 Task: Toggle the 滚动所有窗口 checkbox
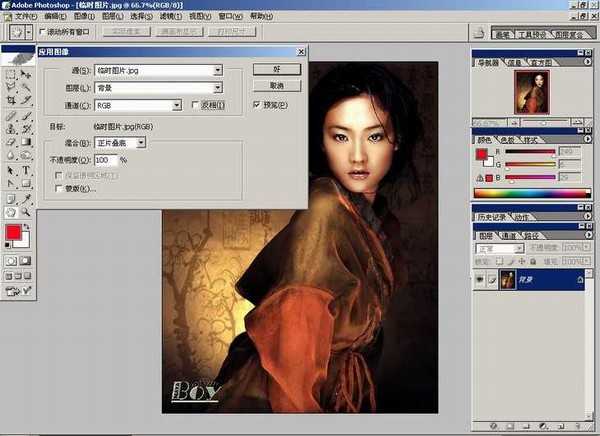[42, 32]
